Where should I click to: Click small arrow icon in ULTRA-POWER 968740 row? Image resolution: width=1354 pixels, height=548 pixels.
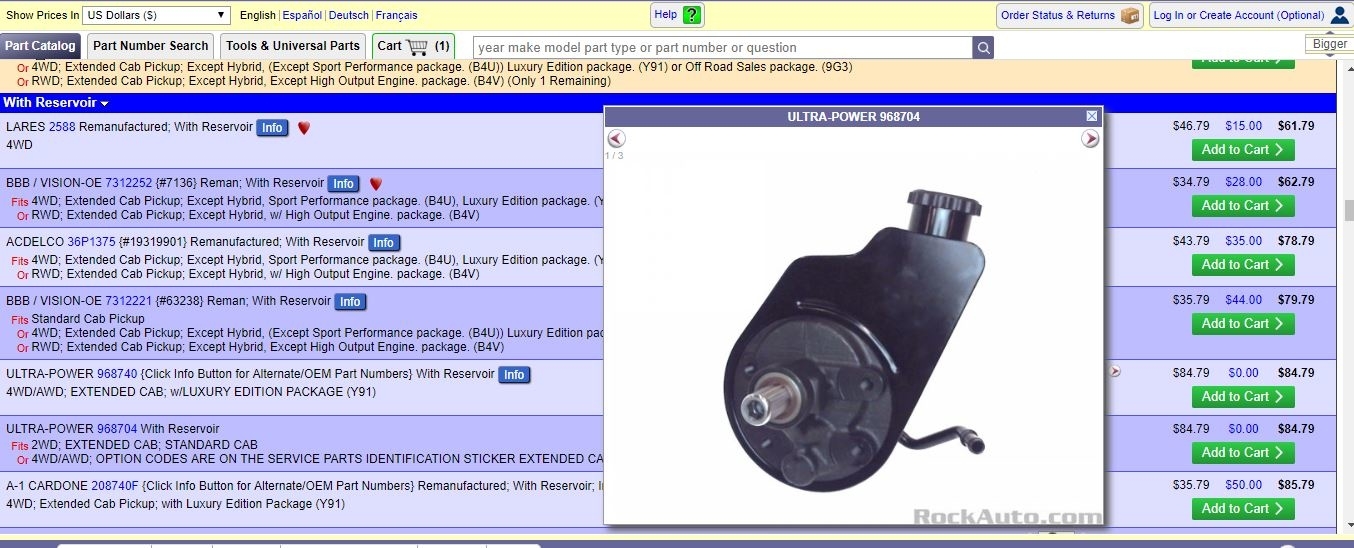[1115, 372]
